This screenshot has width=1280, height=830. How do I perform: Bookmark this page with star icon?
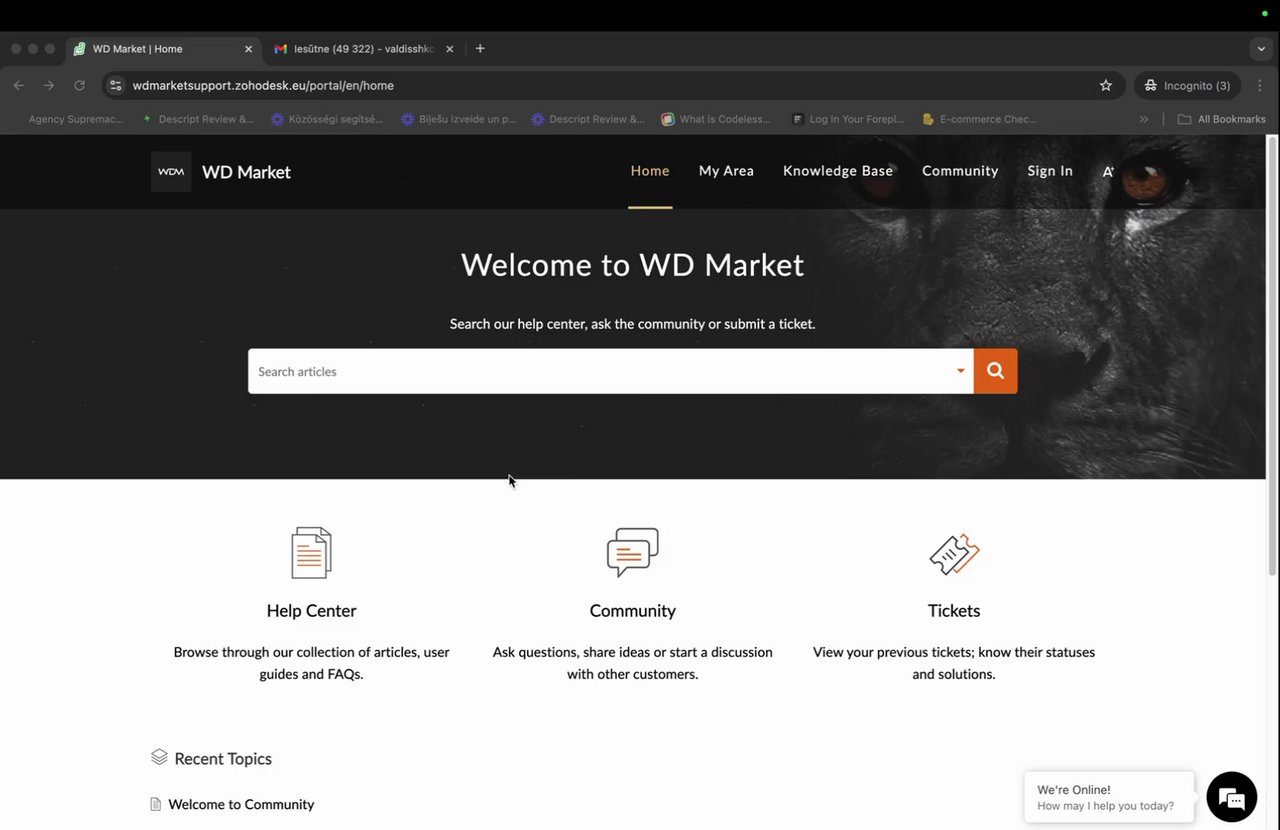tap(1106, 85)
